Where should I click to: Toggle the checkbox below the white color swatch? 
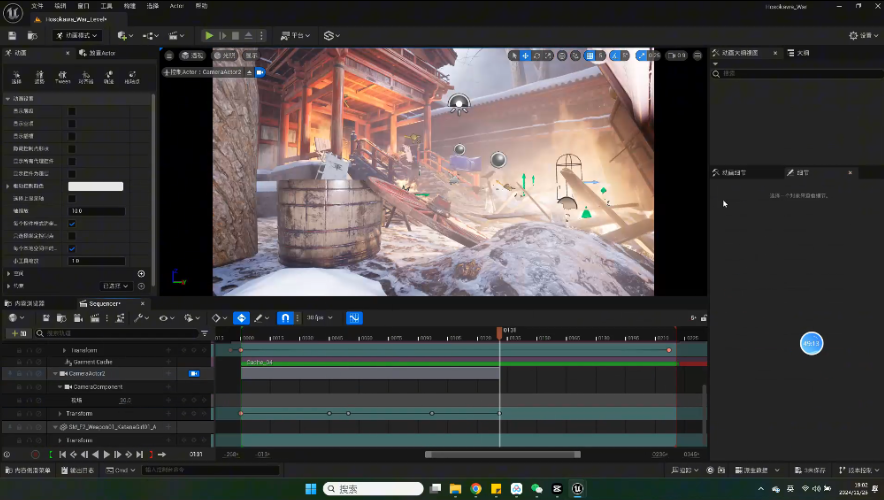(x=72, y=198)
